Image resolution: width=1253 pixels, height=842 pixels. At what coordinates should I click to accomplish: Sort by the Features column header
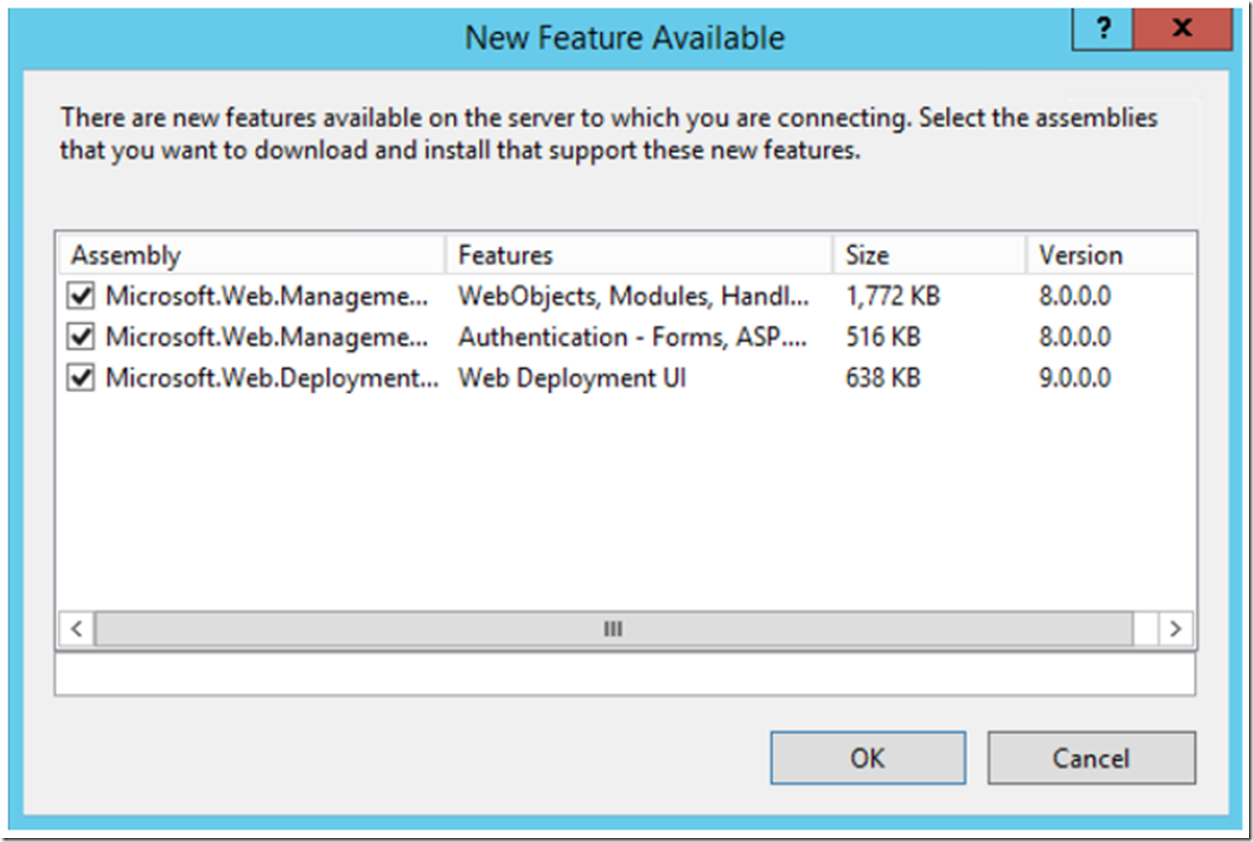638,255
